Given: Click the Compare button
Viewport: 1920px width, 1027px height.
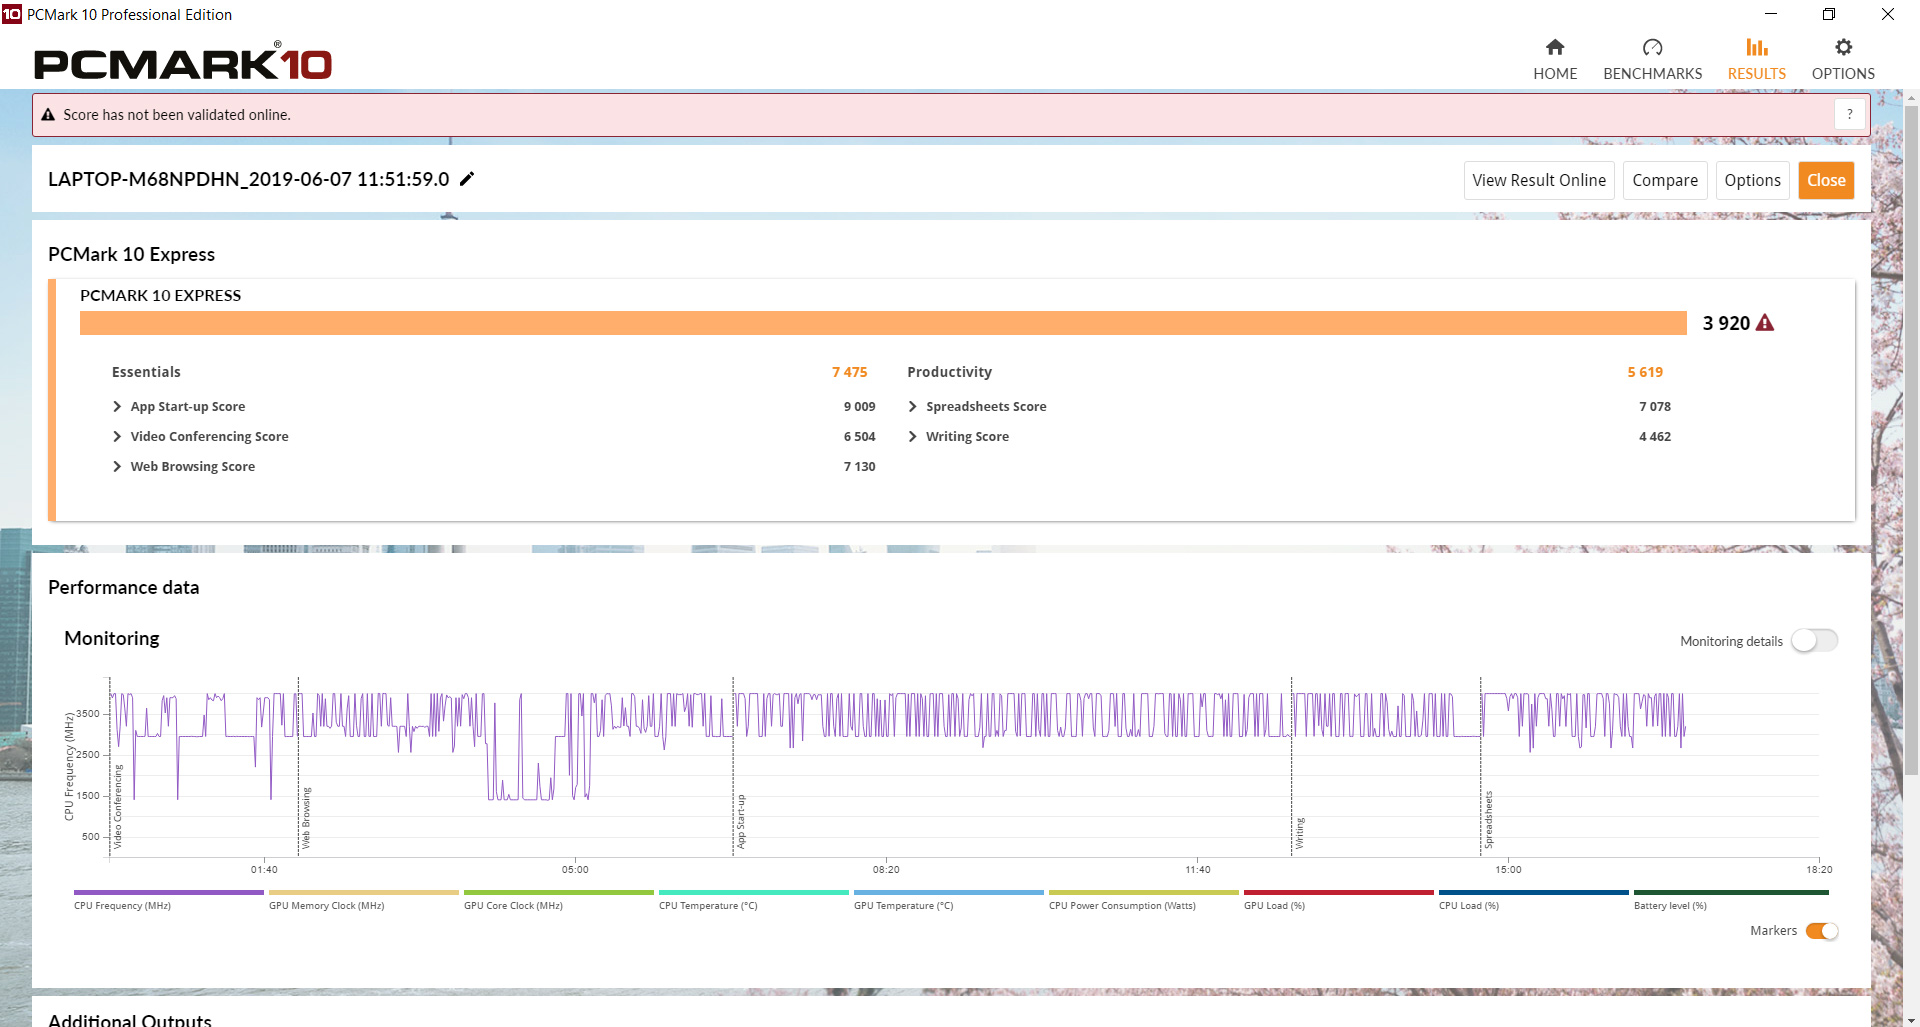Looking at the screenshot, I should 1664,181.
